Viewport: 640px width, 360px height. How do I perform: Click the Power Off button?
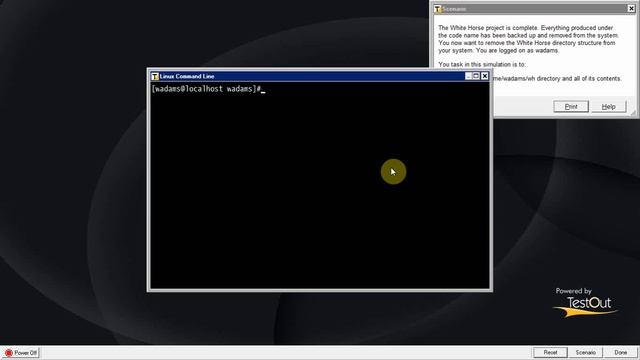point(21,353)
